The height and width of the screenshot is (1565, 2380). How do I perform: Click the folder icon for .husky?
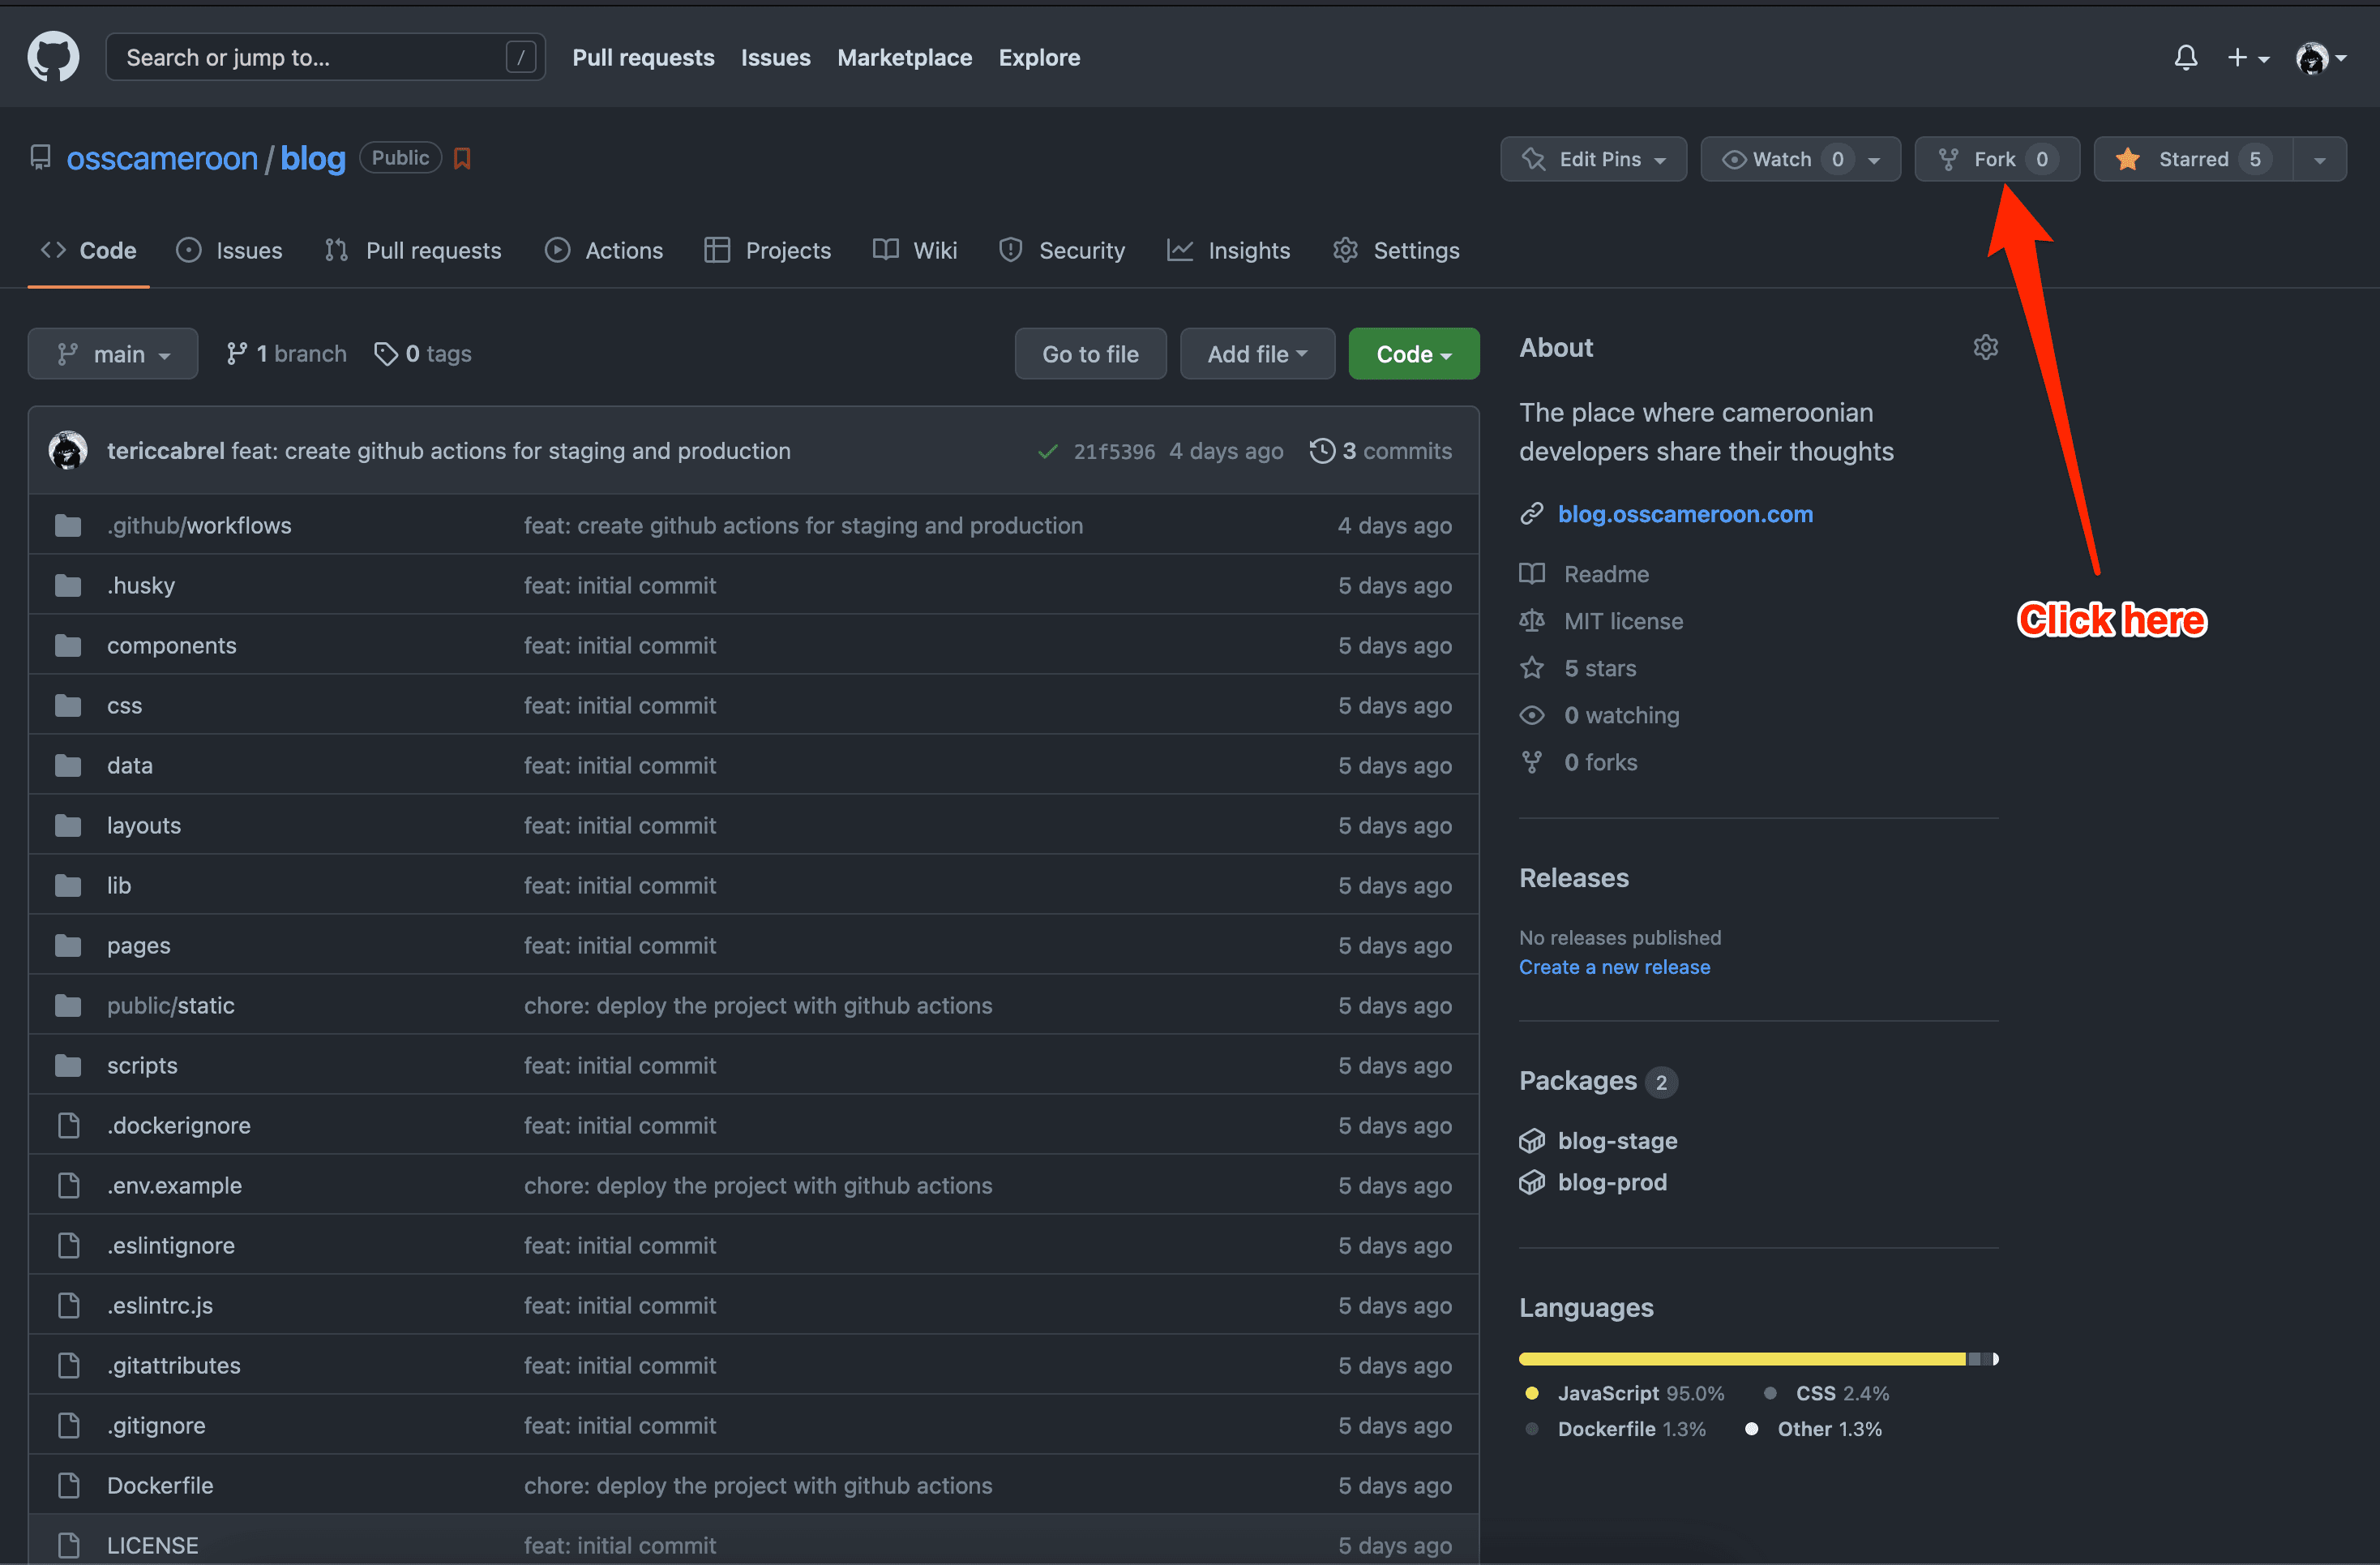68,585
